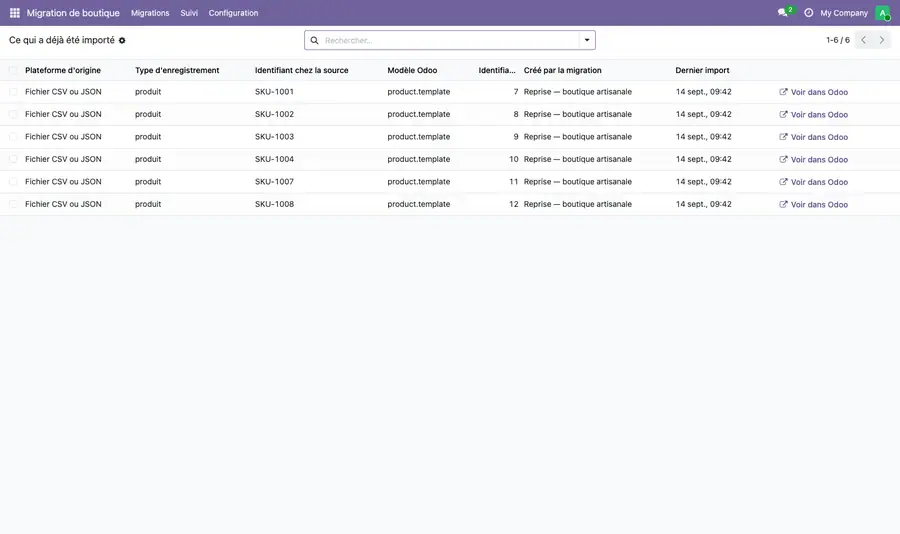Screen dimensions: 900x534
Task: Tick the checkbox for SKU-1003 row
Action: [13, 137]
